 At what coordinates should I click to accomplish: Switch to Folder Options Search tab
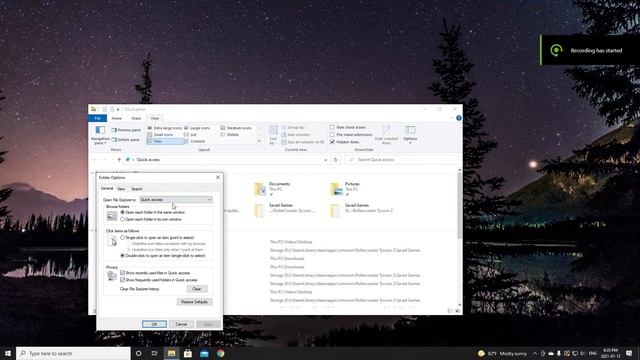tap(137, 189)
